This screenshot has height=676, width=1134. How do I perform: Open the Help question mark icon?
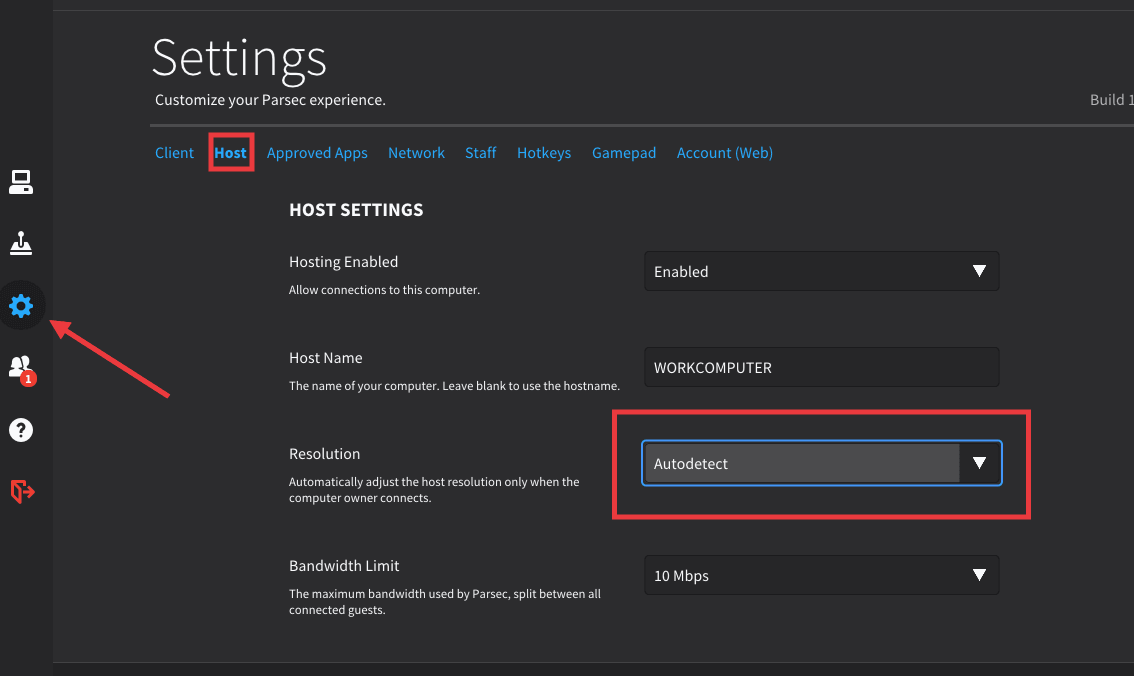(x=21, y=430)
